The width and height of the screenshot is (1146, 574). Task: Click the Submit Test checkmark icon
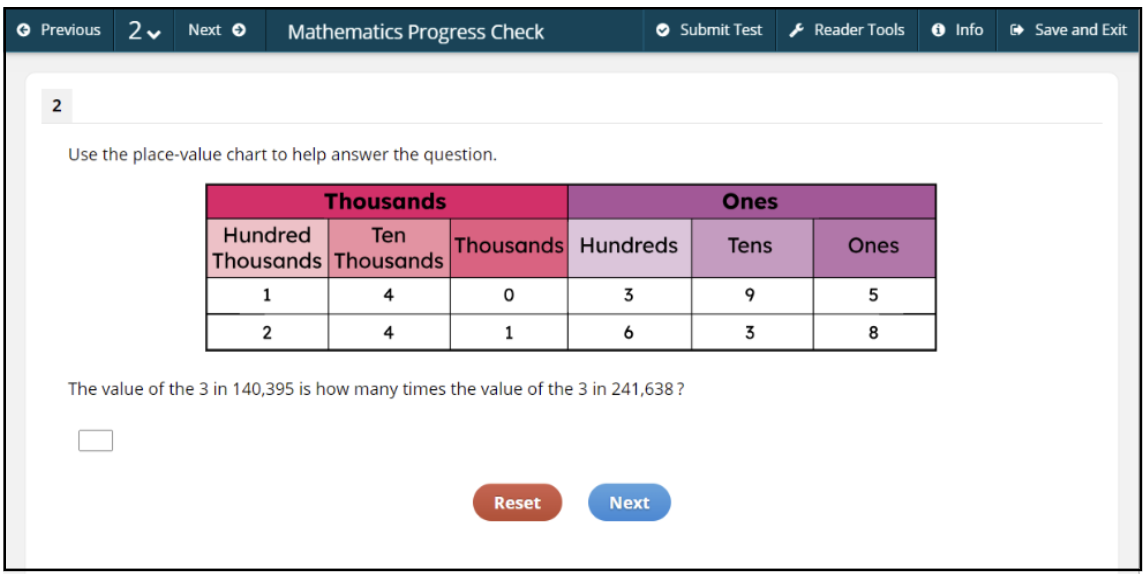(663, 30)
